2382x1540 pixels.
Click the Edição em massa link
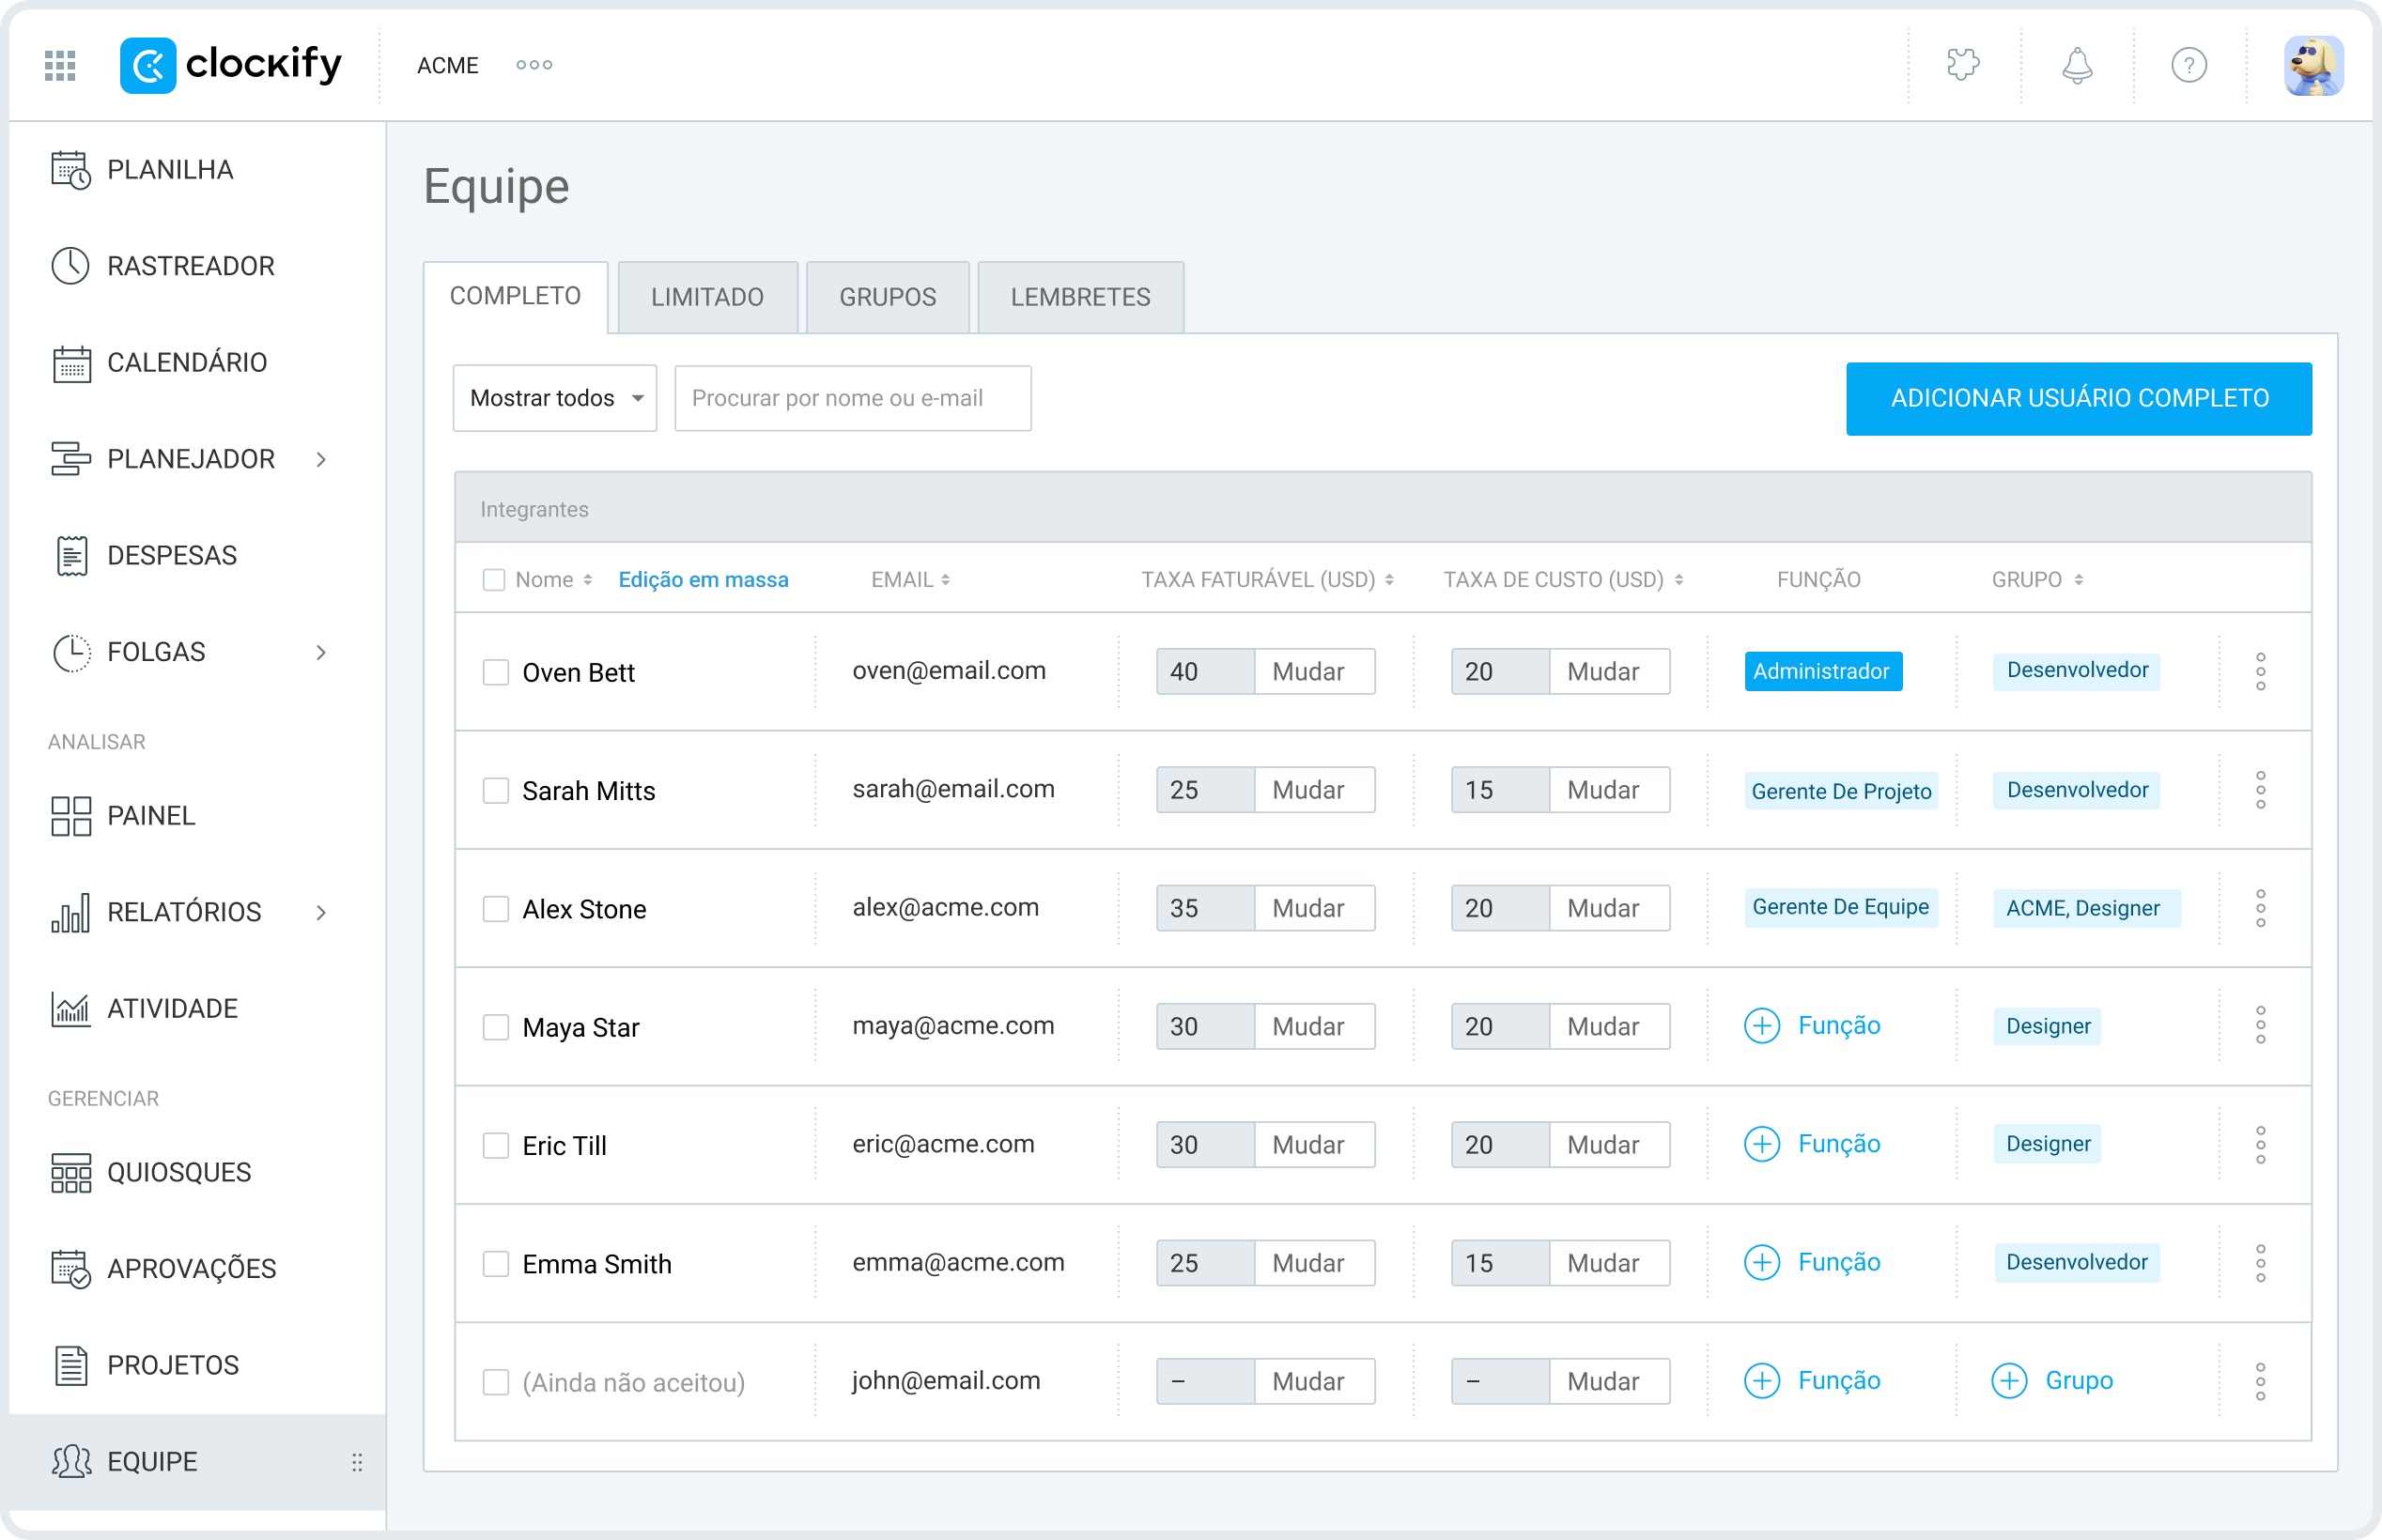(x=703, y=579)
